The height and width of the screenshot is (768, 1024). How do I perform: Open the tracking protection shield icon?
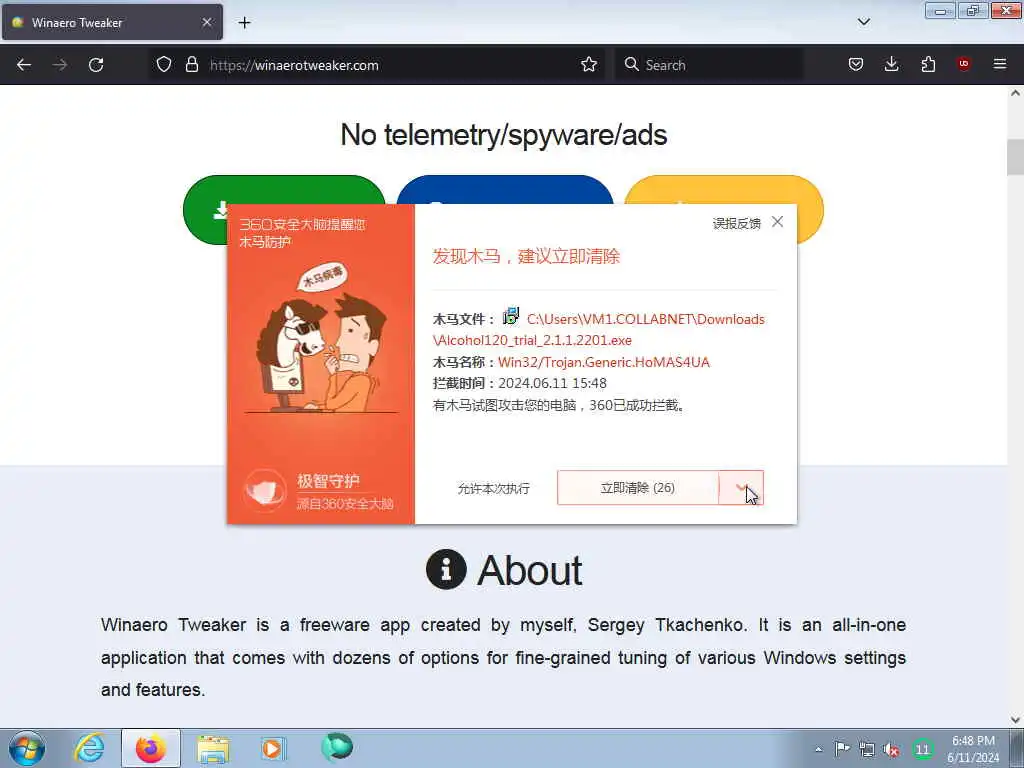coord(164,65)
